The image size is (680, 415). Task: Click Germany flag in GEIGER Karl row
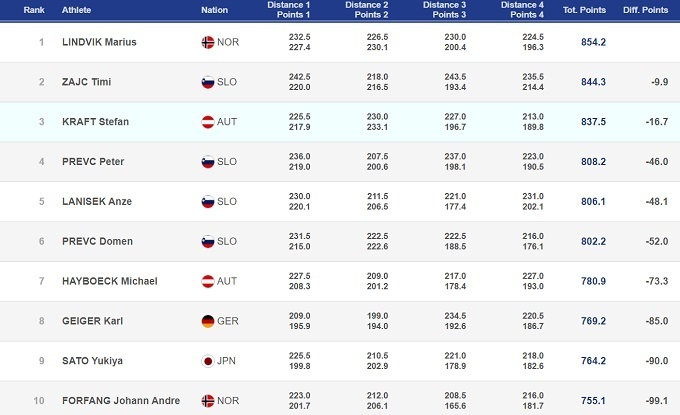point(208,321)
